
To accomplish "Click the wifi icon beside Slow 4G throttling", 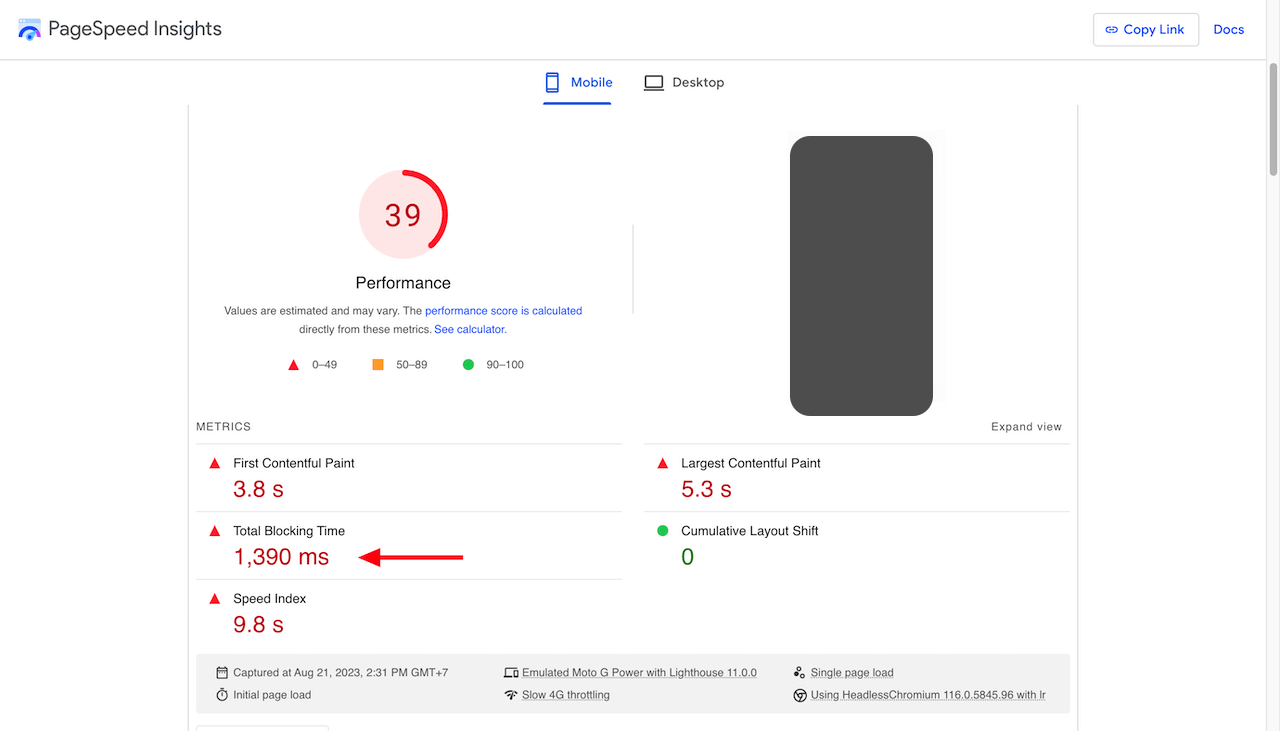I will pyautogui.click(x=511, y=695).
